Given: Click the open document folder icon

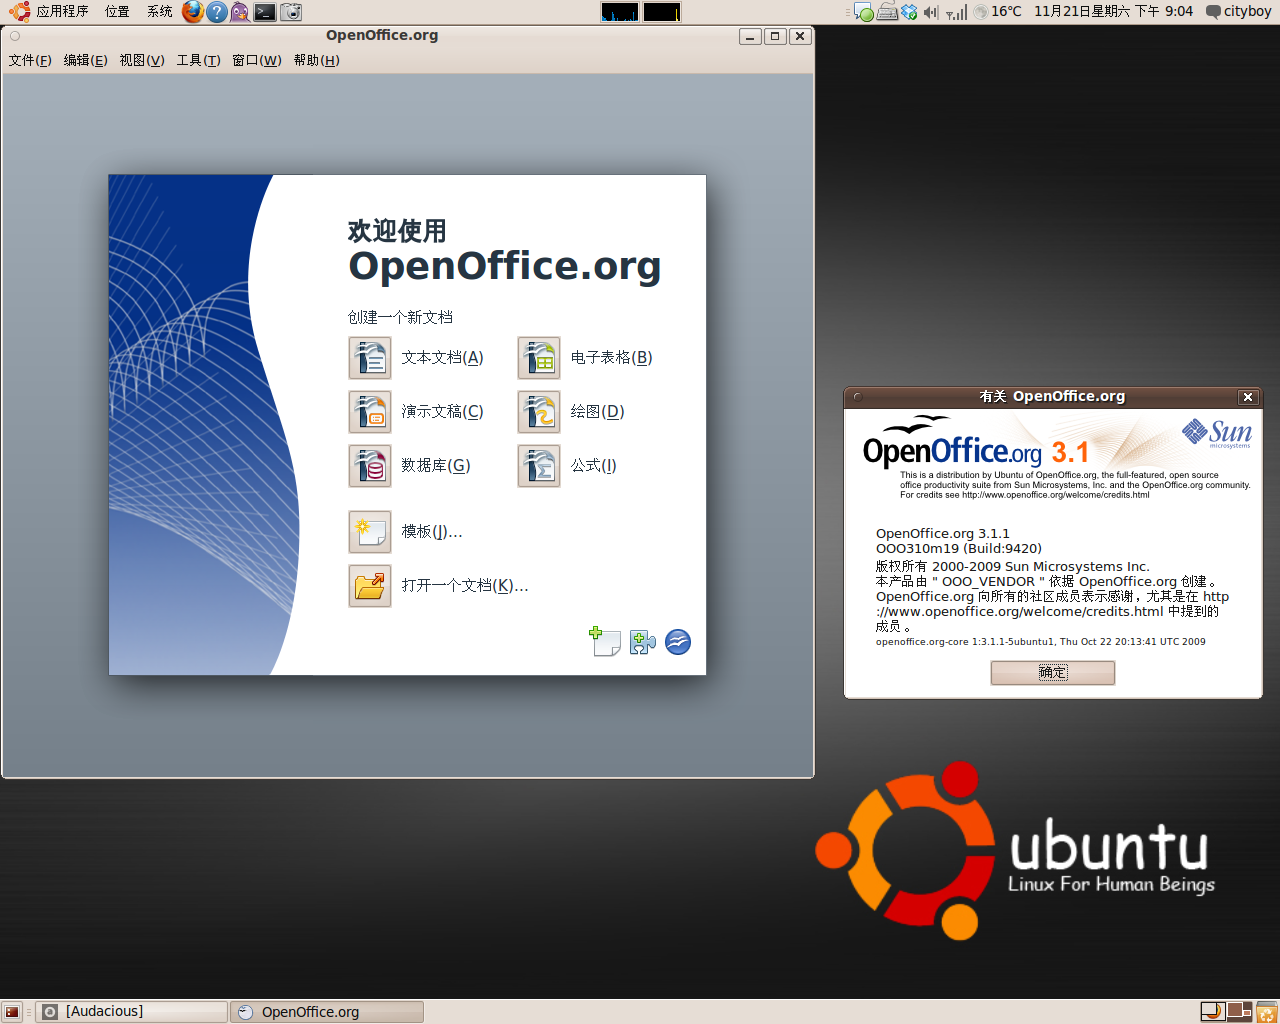Looking at the screenshot, I should (370, 586).
